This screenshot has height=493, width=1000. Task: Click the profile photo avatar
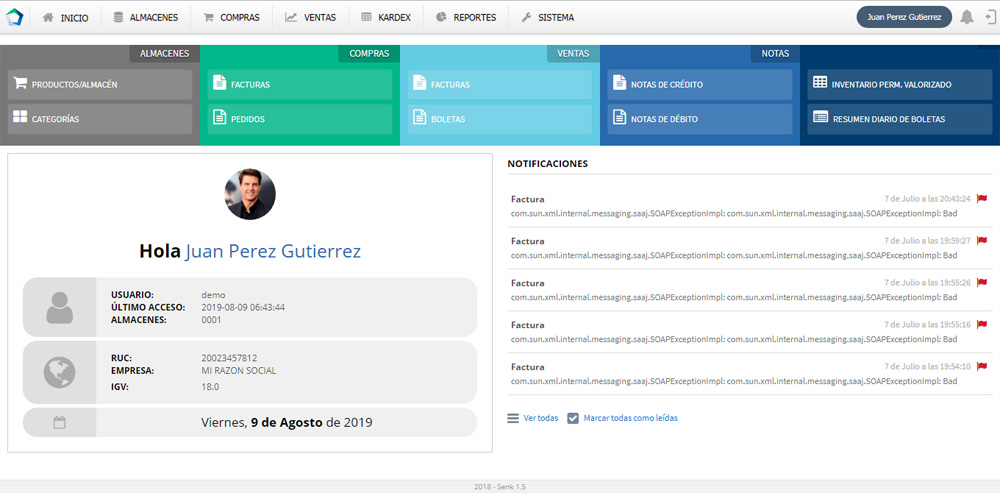tap(250, 194)
